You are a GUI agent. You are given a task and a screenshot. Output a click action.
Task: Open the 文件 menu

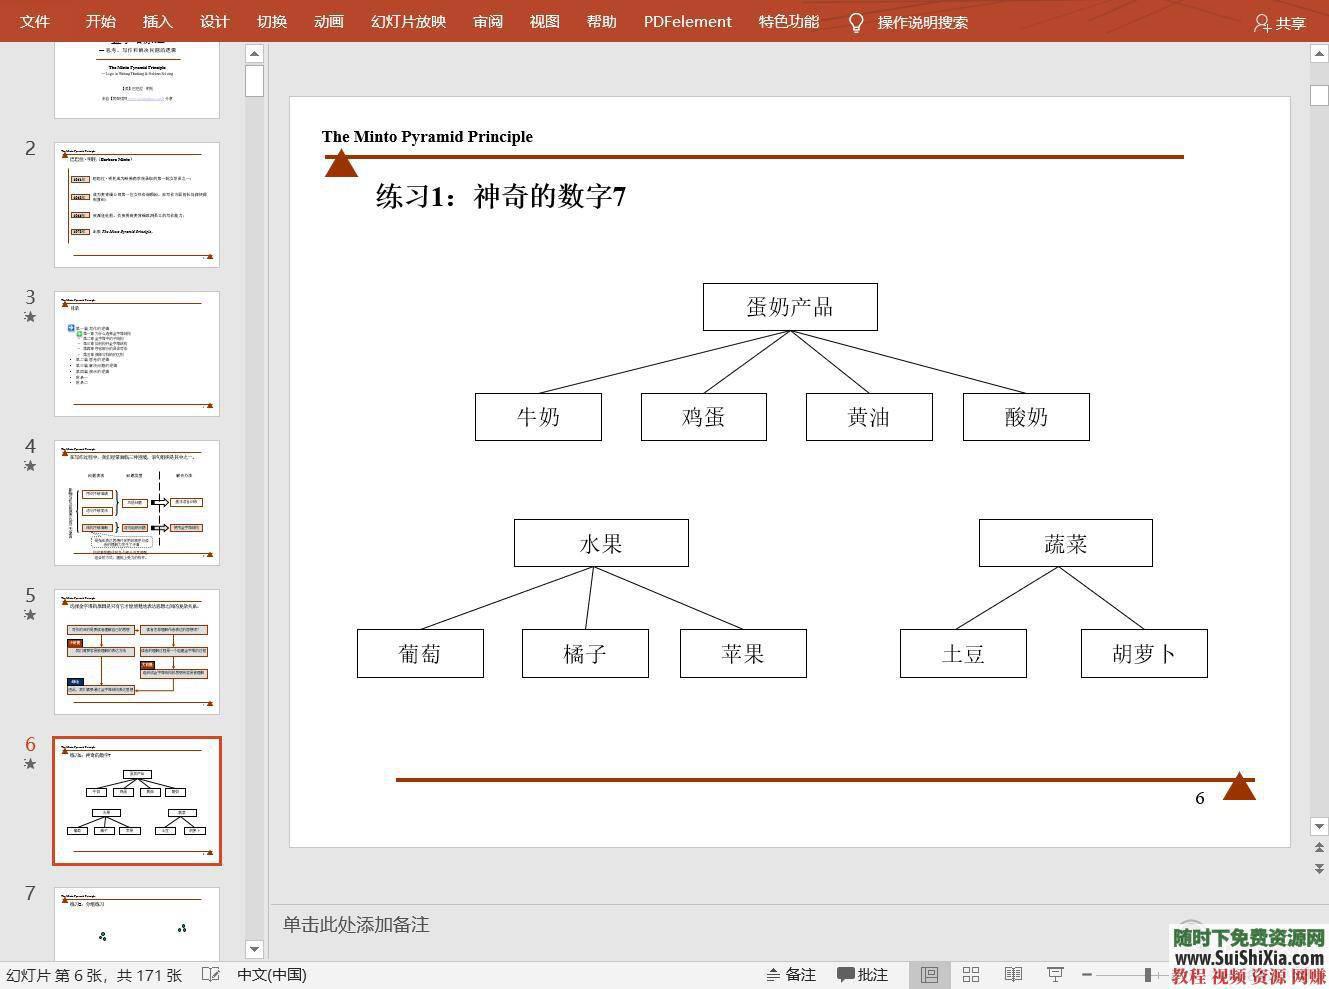pos(34,21)
